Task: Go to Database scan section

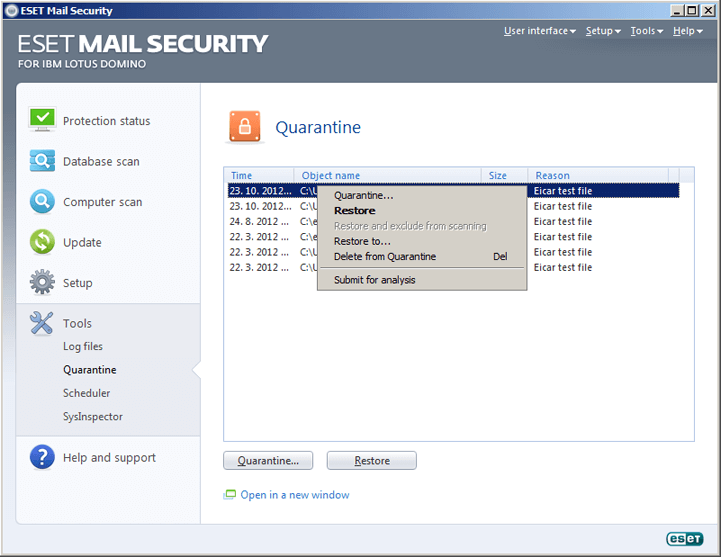Action: pos(101,161)
